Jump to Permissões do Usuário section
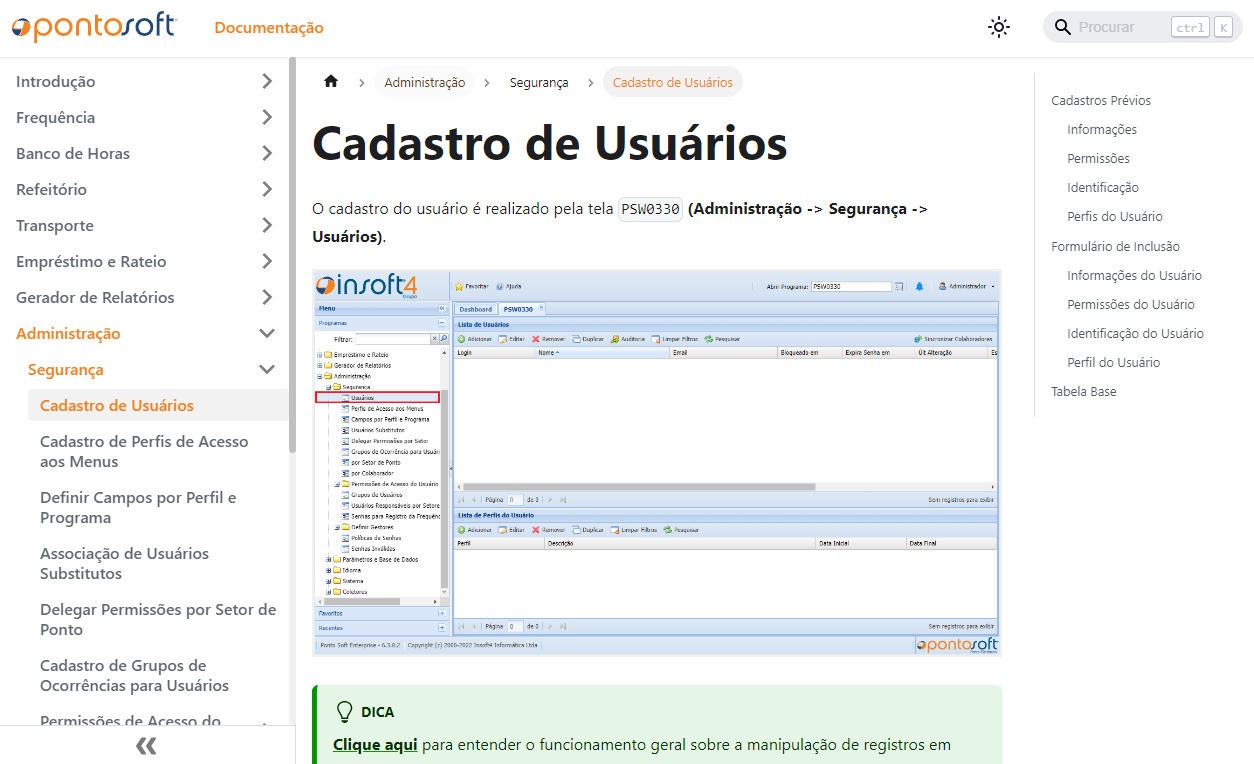The height and width of the screenshot is (764, 1254). click(x=1131, y=305)
